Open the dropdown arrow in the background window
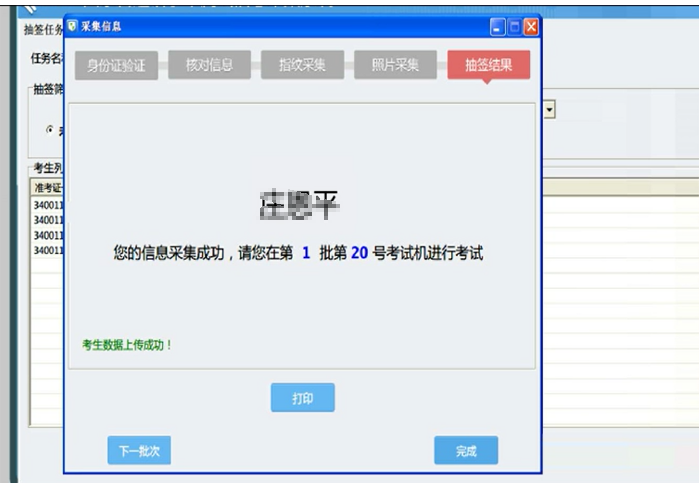The image size is (699, 483). (x=549, y=110)
